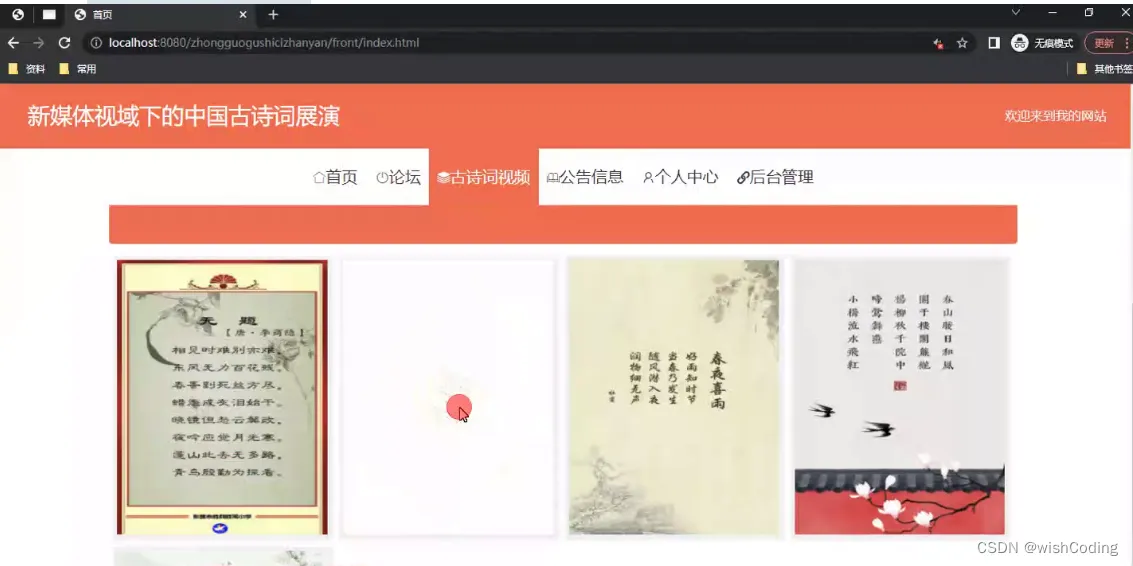This screenshot has height=566, width=1133.
Task: Open the side panel icon
Action: click(994, 43)
